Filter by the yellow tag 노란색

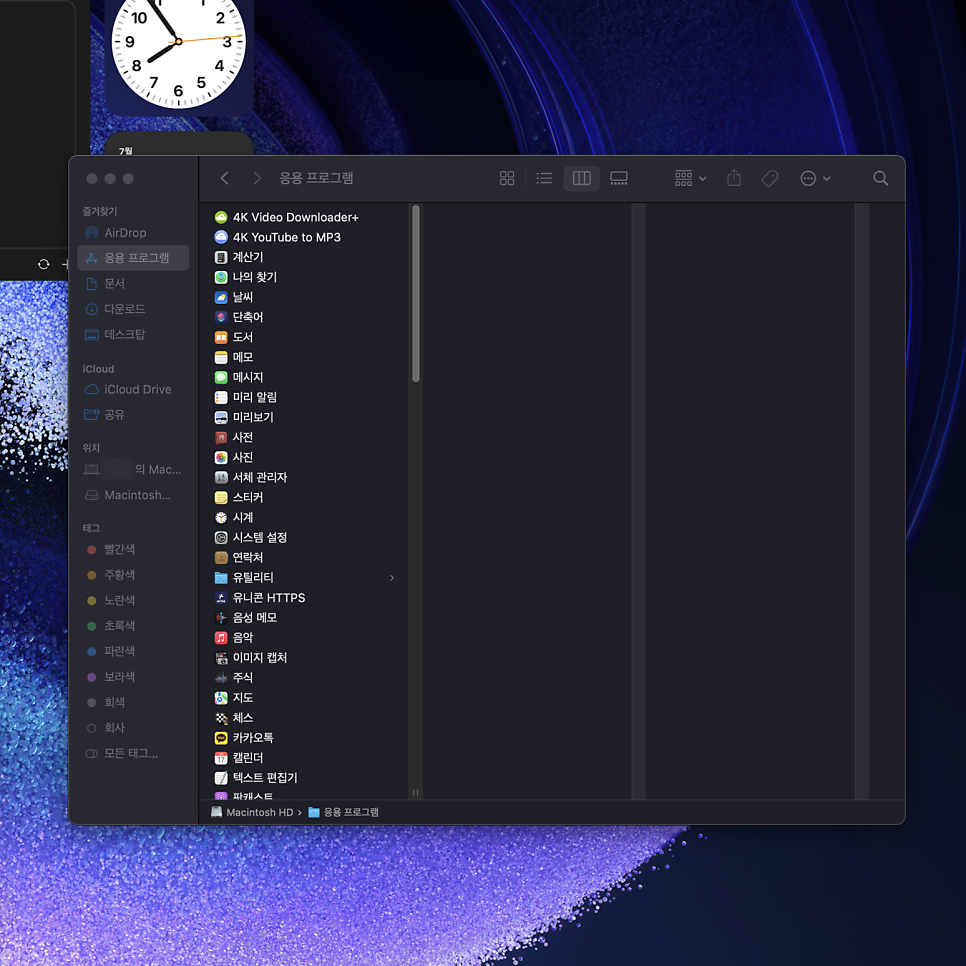pos(133,600)
